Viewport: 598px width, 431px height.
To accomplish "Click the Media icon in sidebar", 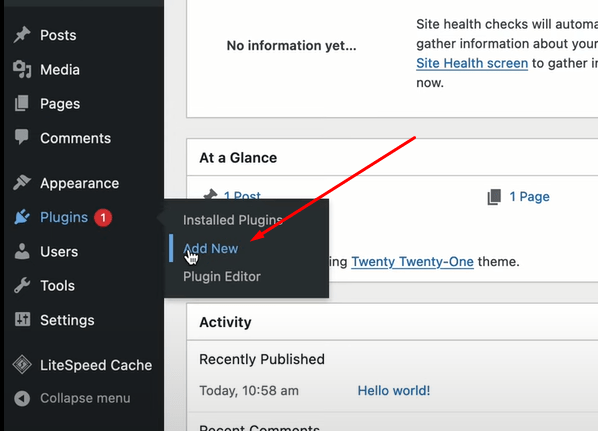I will pos(22,69).
